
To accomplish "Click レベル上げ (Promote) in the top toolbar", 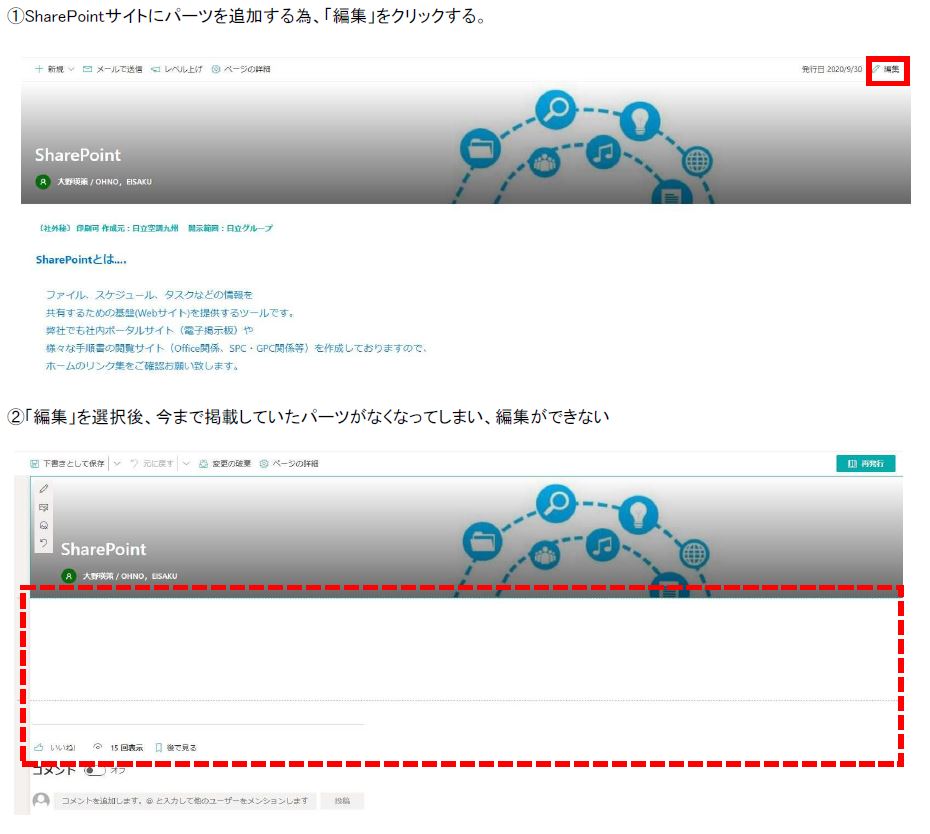I will click(177, 69).
